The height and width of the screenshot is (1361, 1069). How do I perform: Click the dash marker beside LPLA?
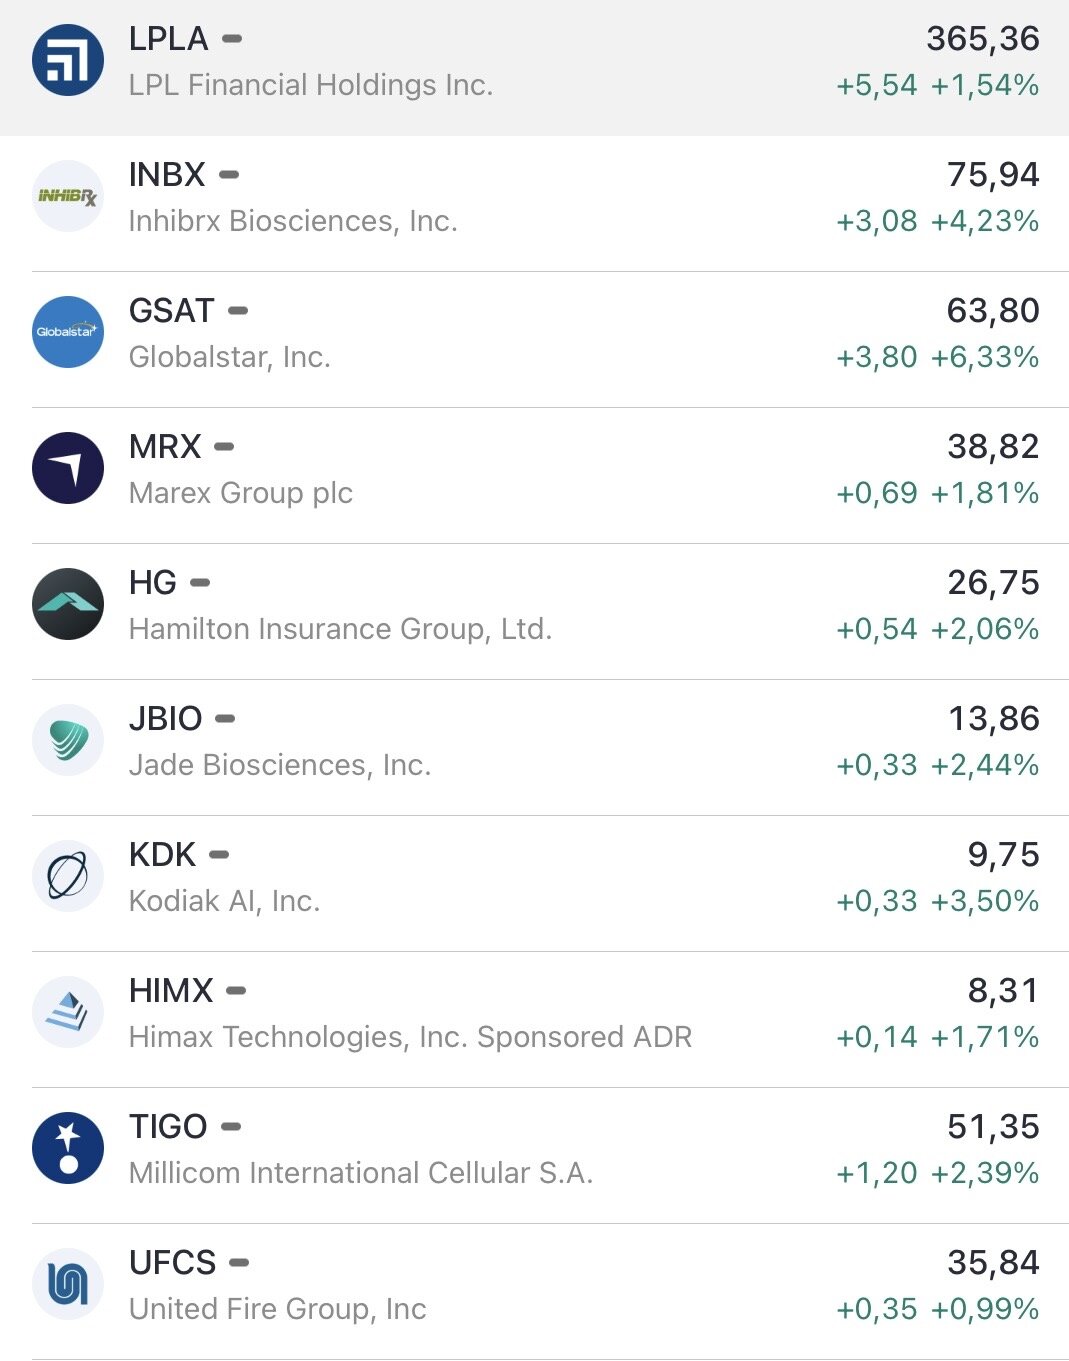pos(232,39)
